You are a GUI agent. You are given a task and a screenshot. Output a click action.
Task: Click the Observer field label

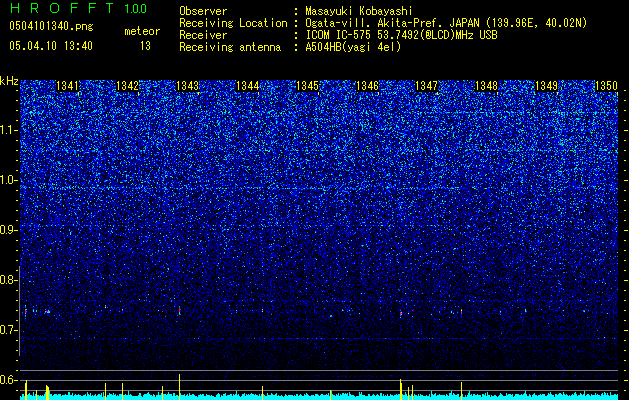coord(203,11)
